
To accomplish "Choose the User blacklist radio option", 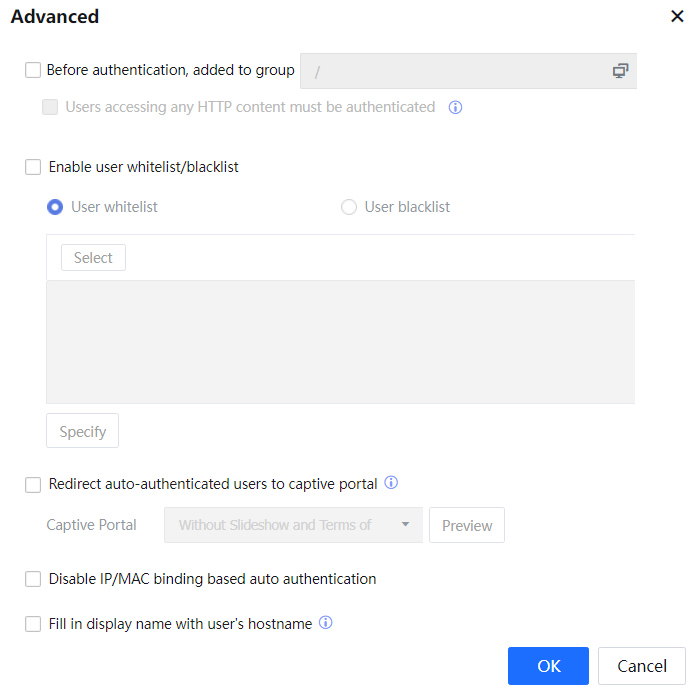I will [x=349, y=207].
